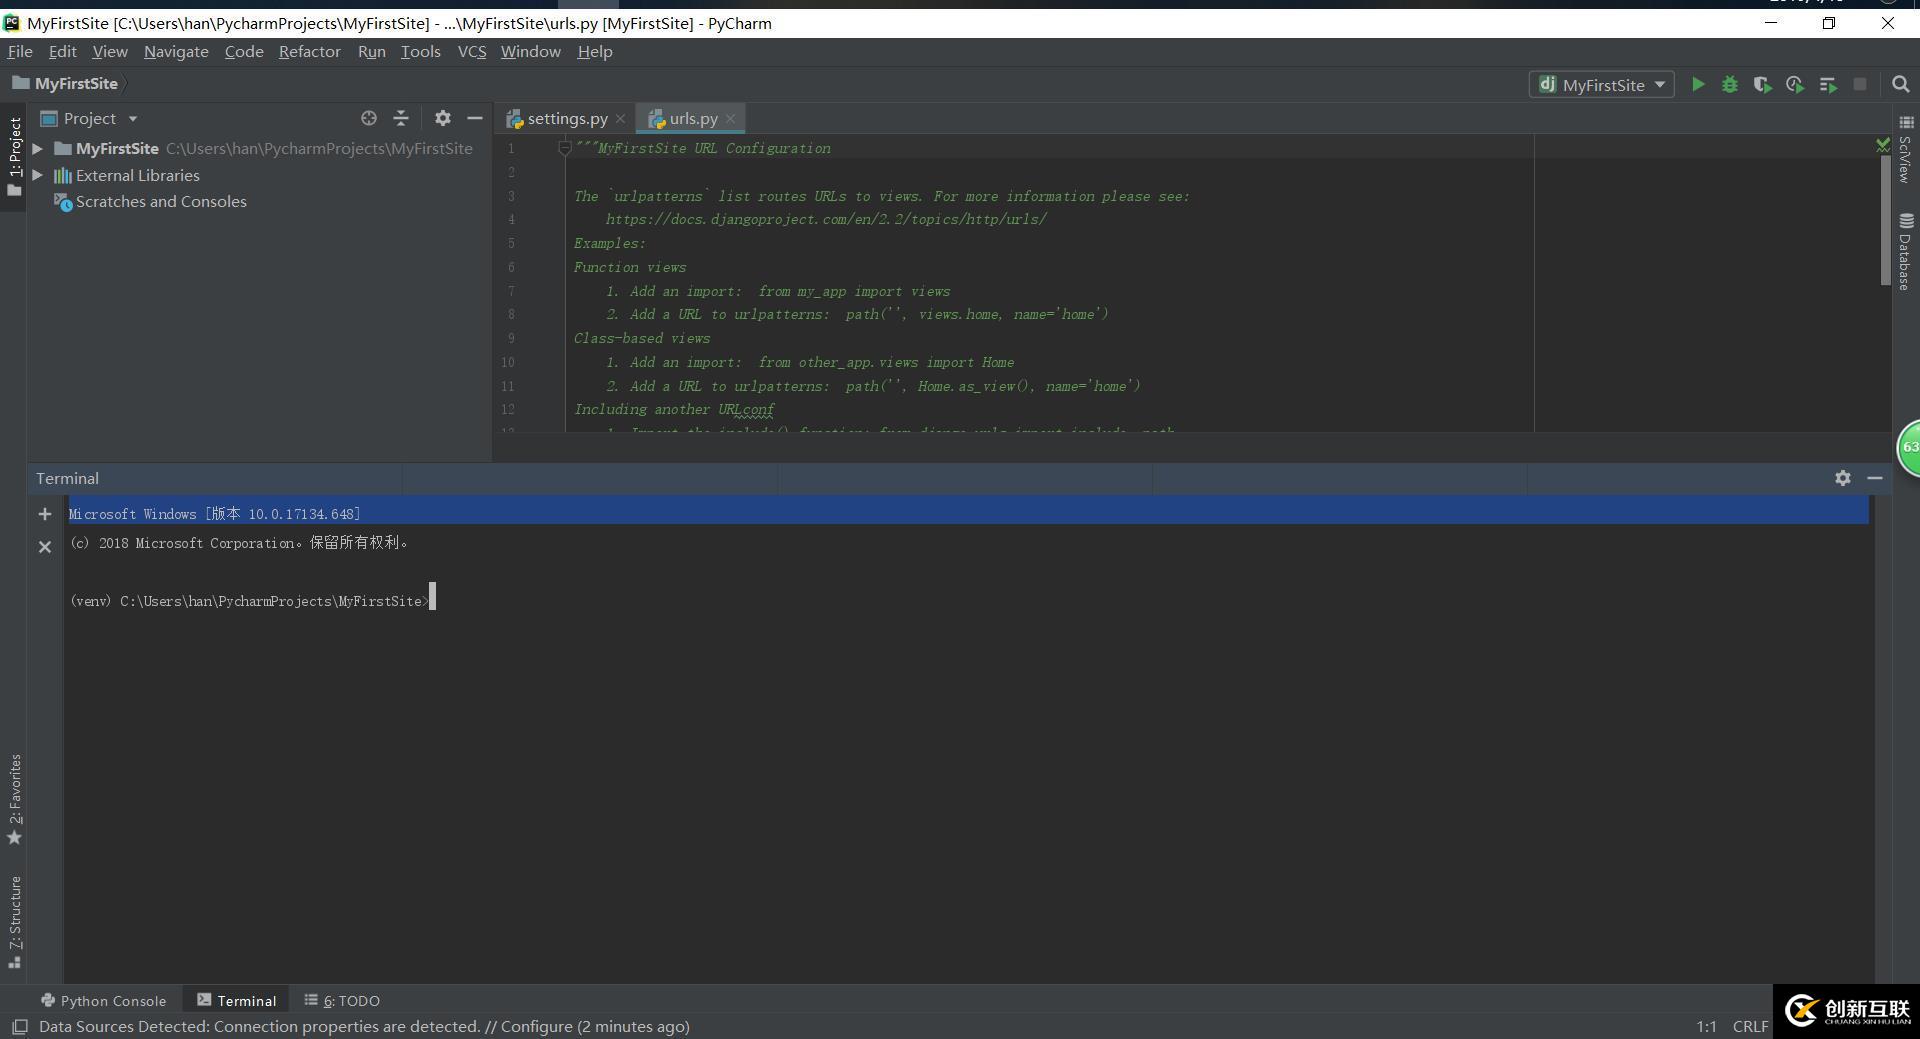
Task: Add a new terminal session
Action: pos(45,514)
